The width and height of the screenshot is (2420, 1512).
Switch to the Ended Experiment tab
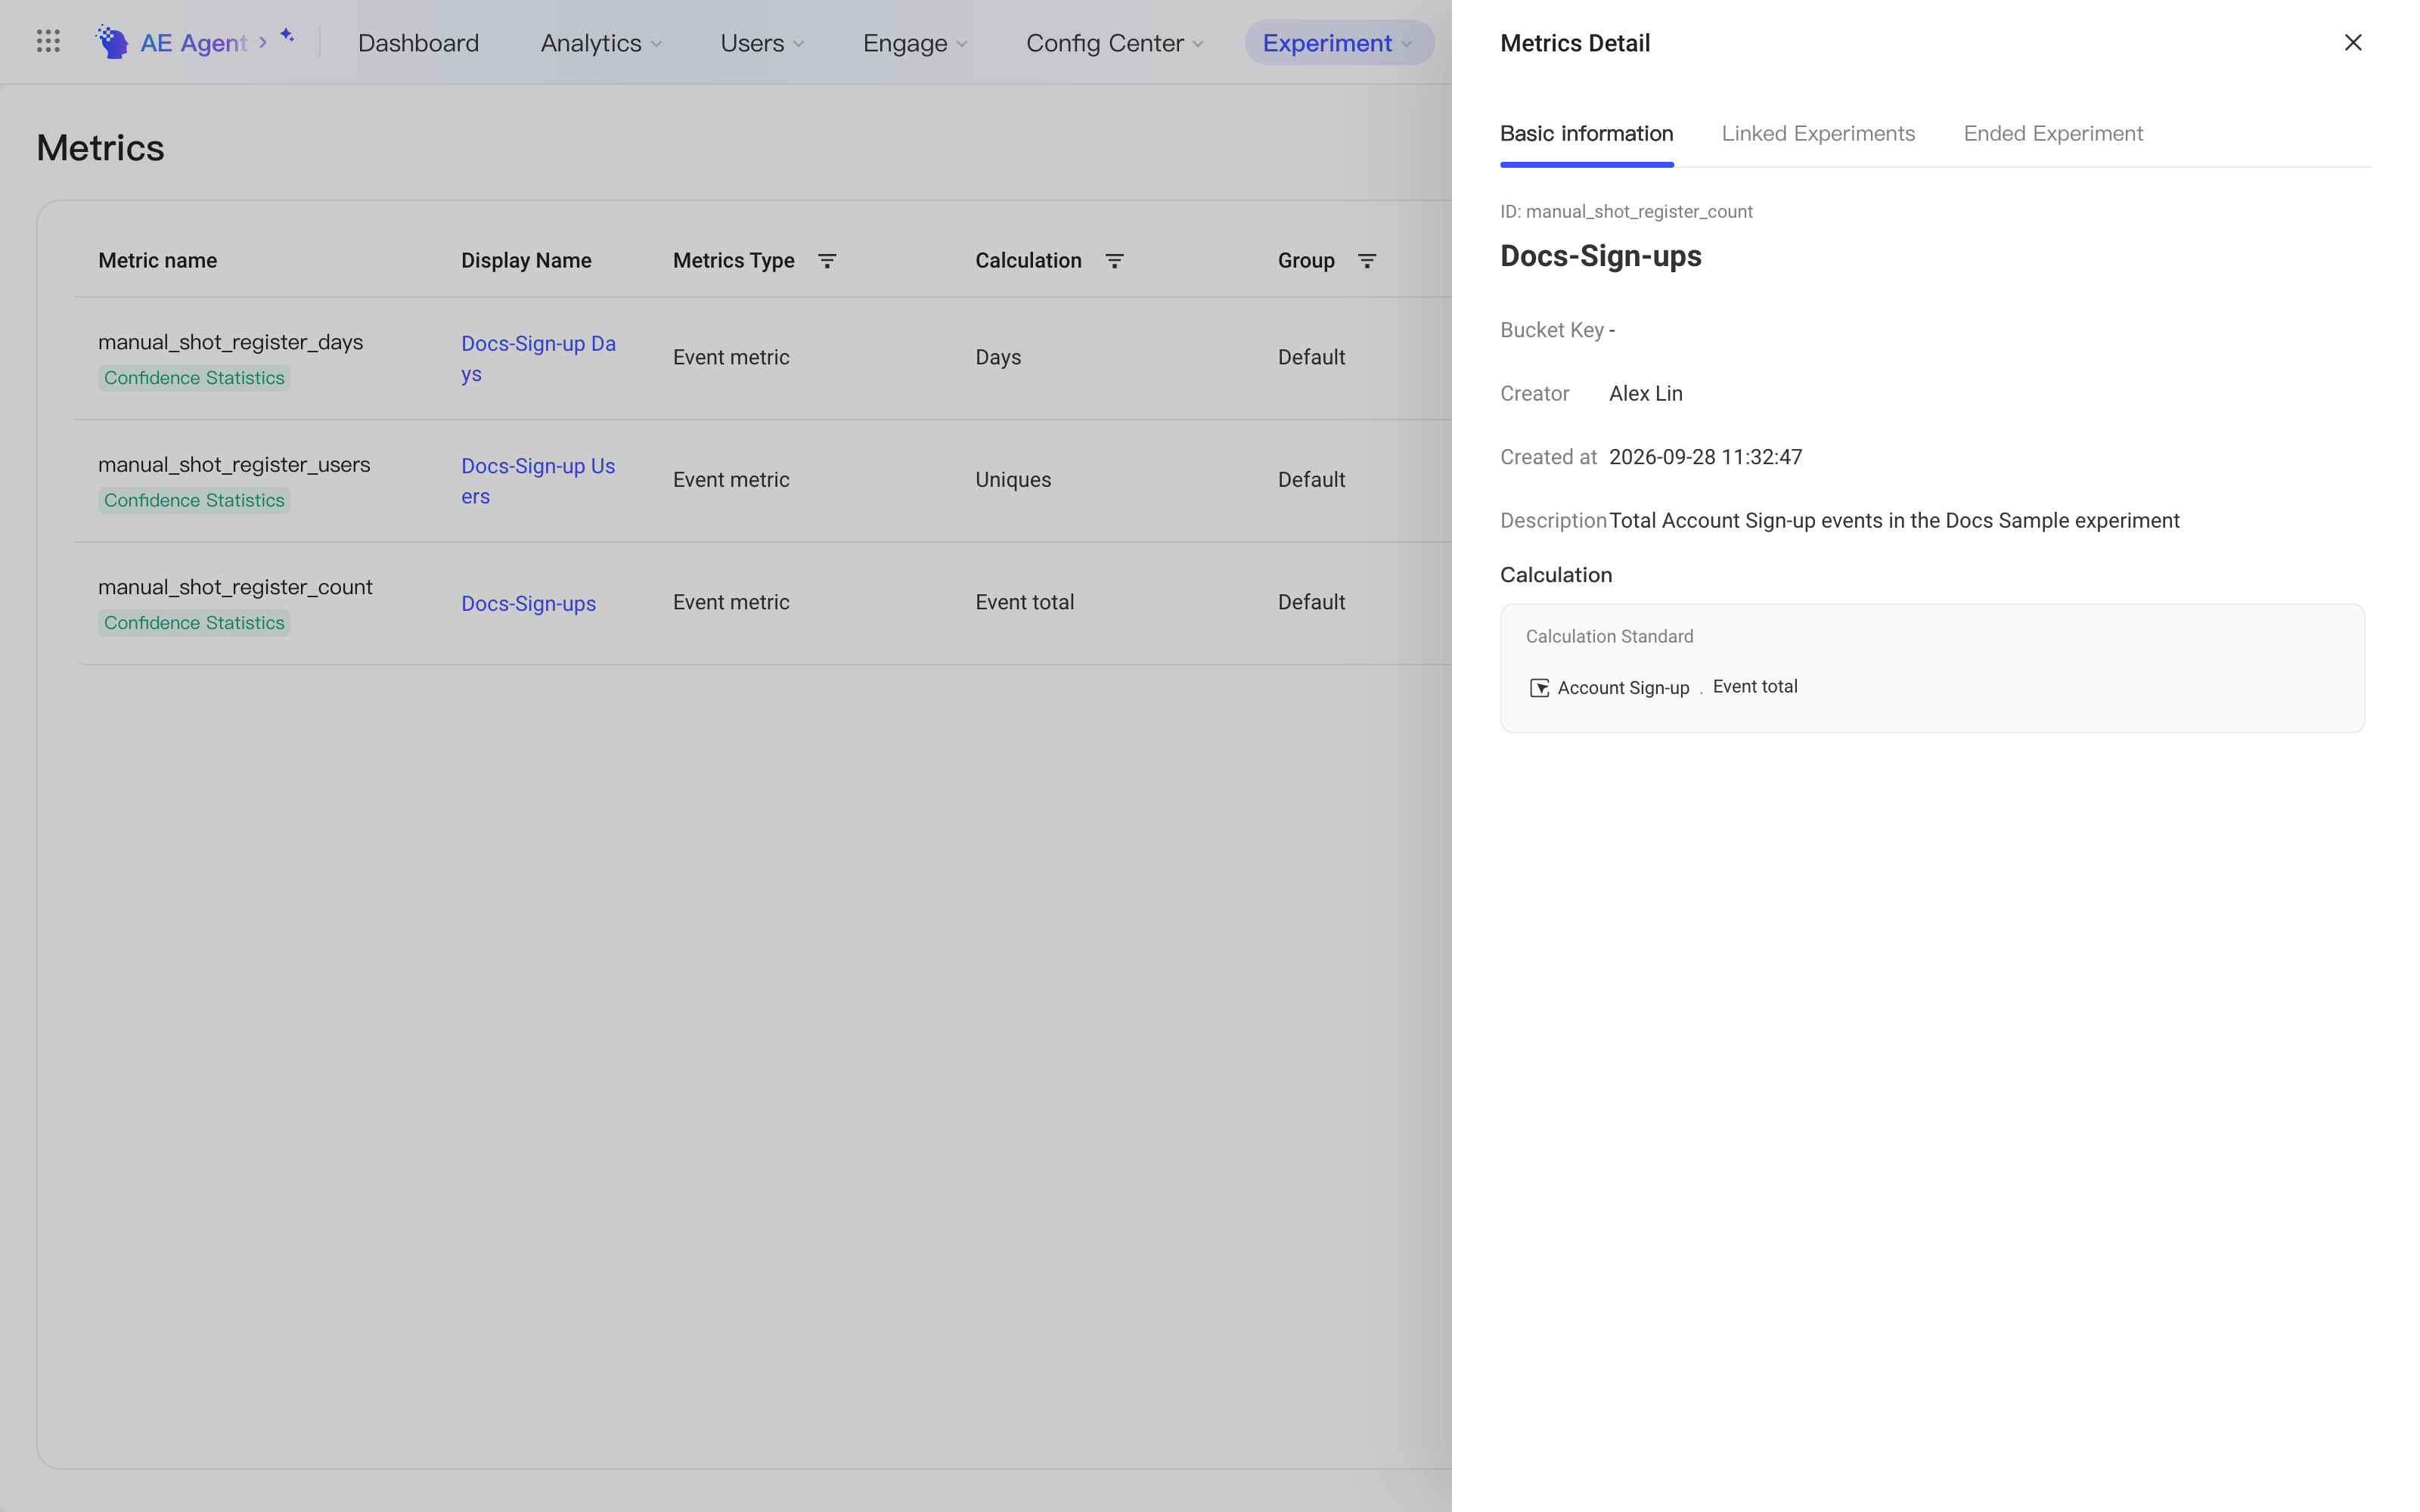(2053, 134)
